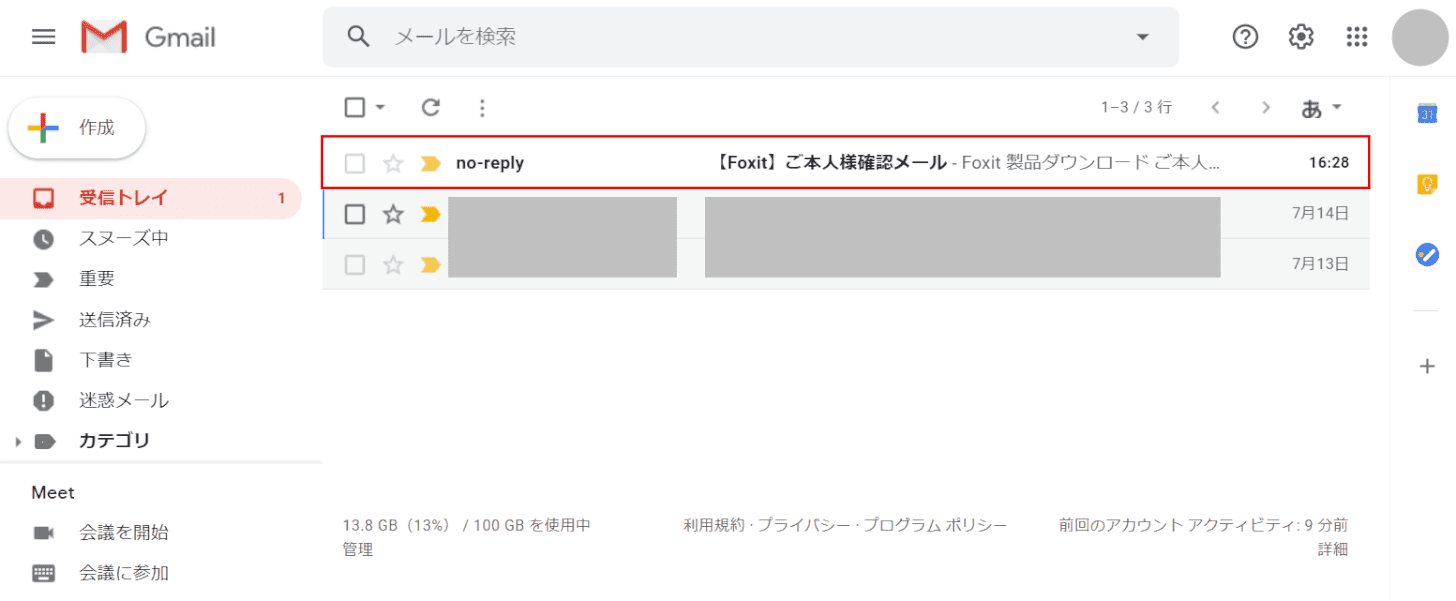This screenshot has width=1456, height=601.
Task: Click the no-reply sender name
Action: point(490,163)
